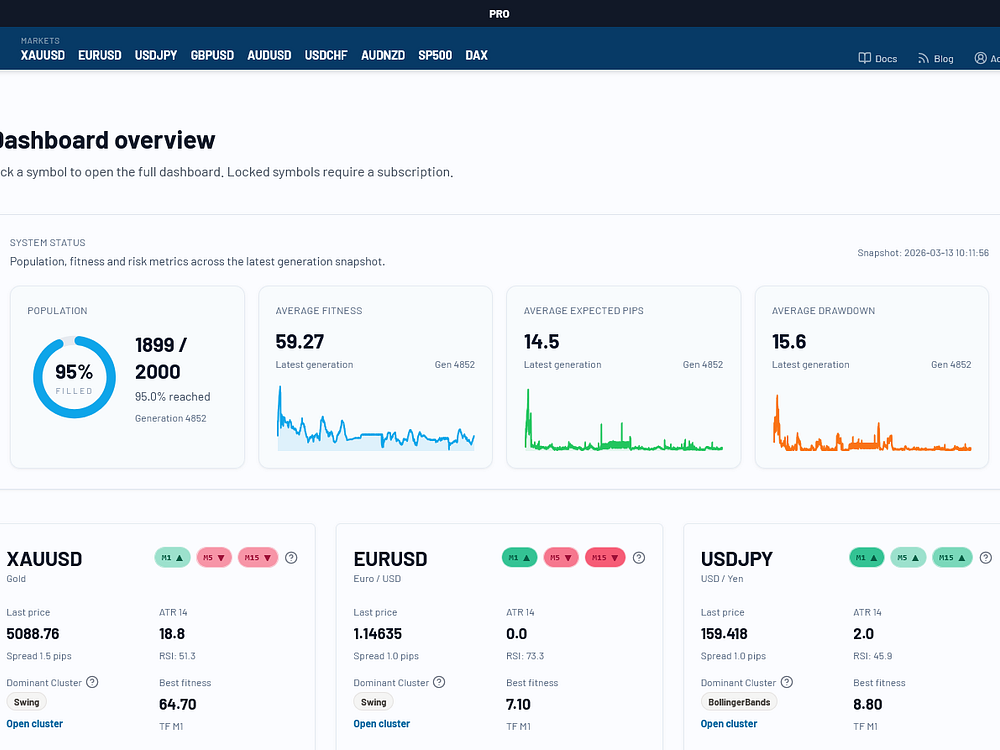
Task: Click info icon next to USDJPY Dominant Cluster
Action: tap(787, 682)
